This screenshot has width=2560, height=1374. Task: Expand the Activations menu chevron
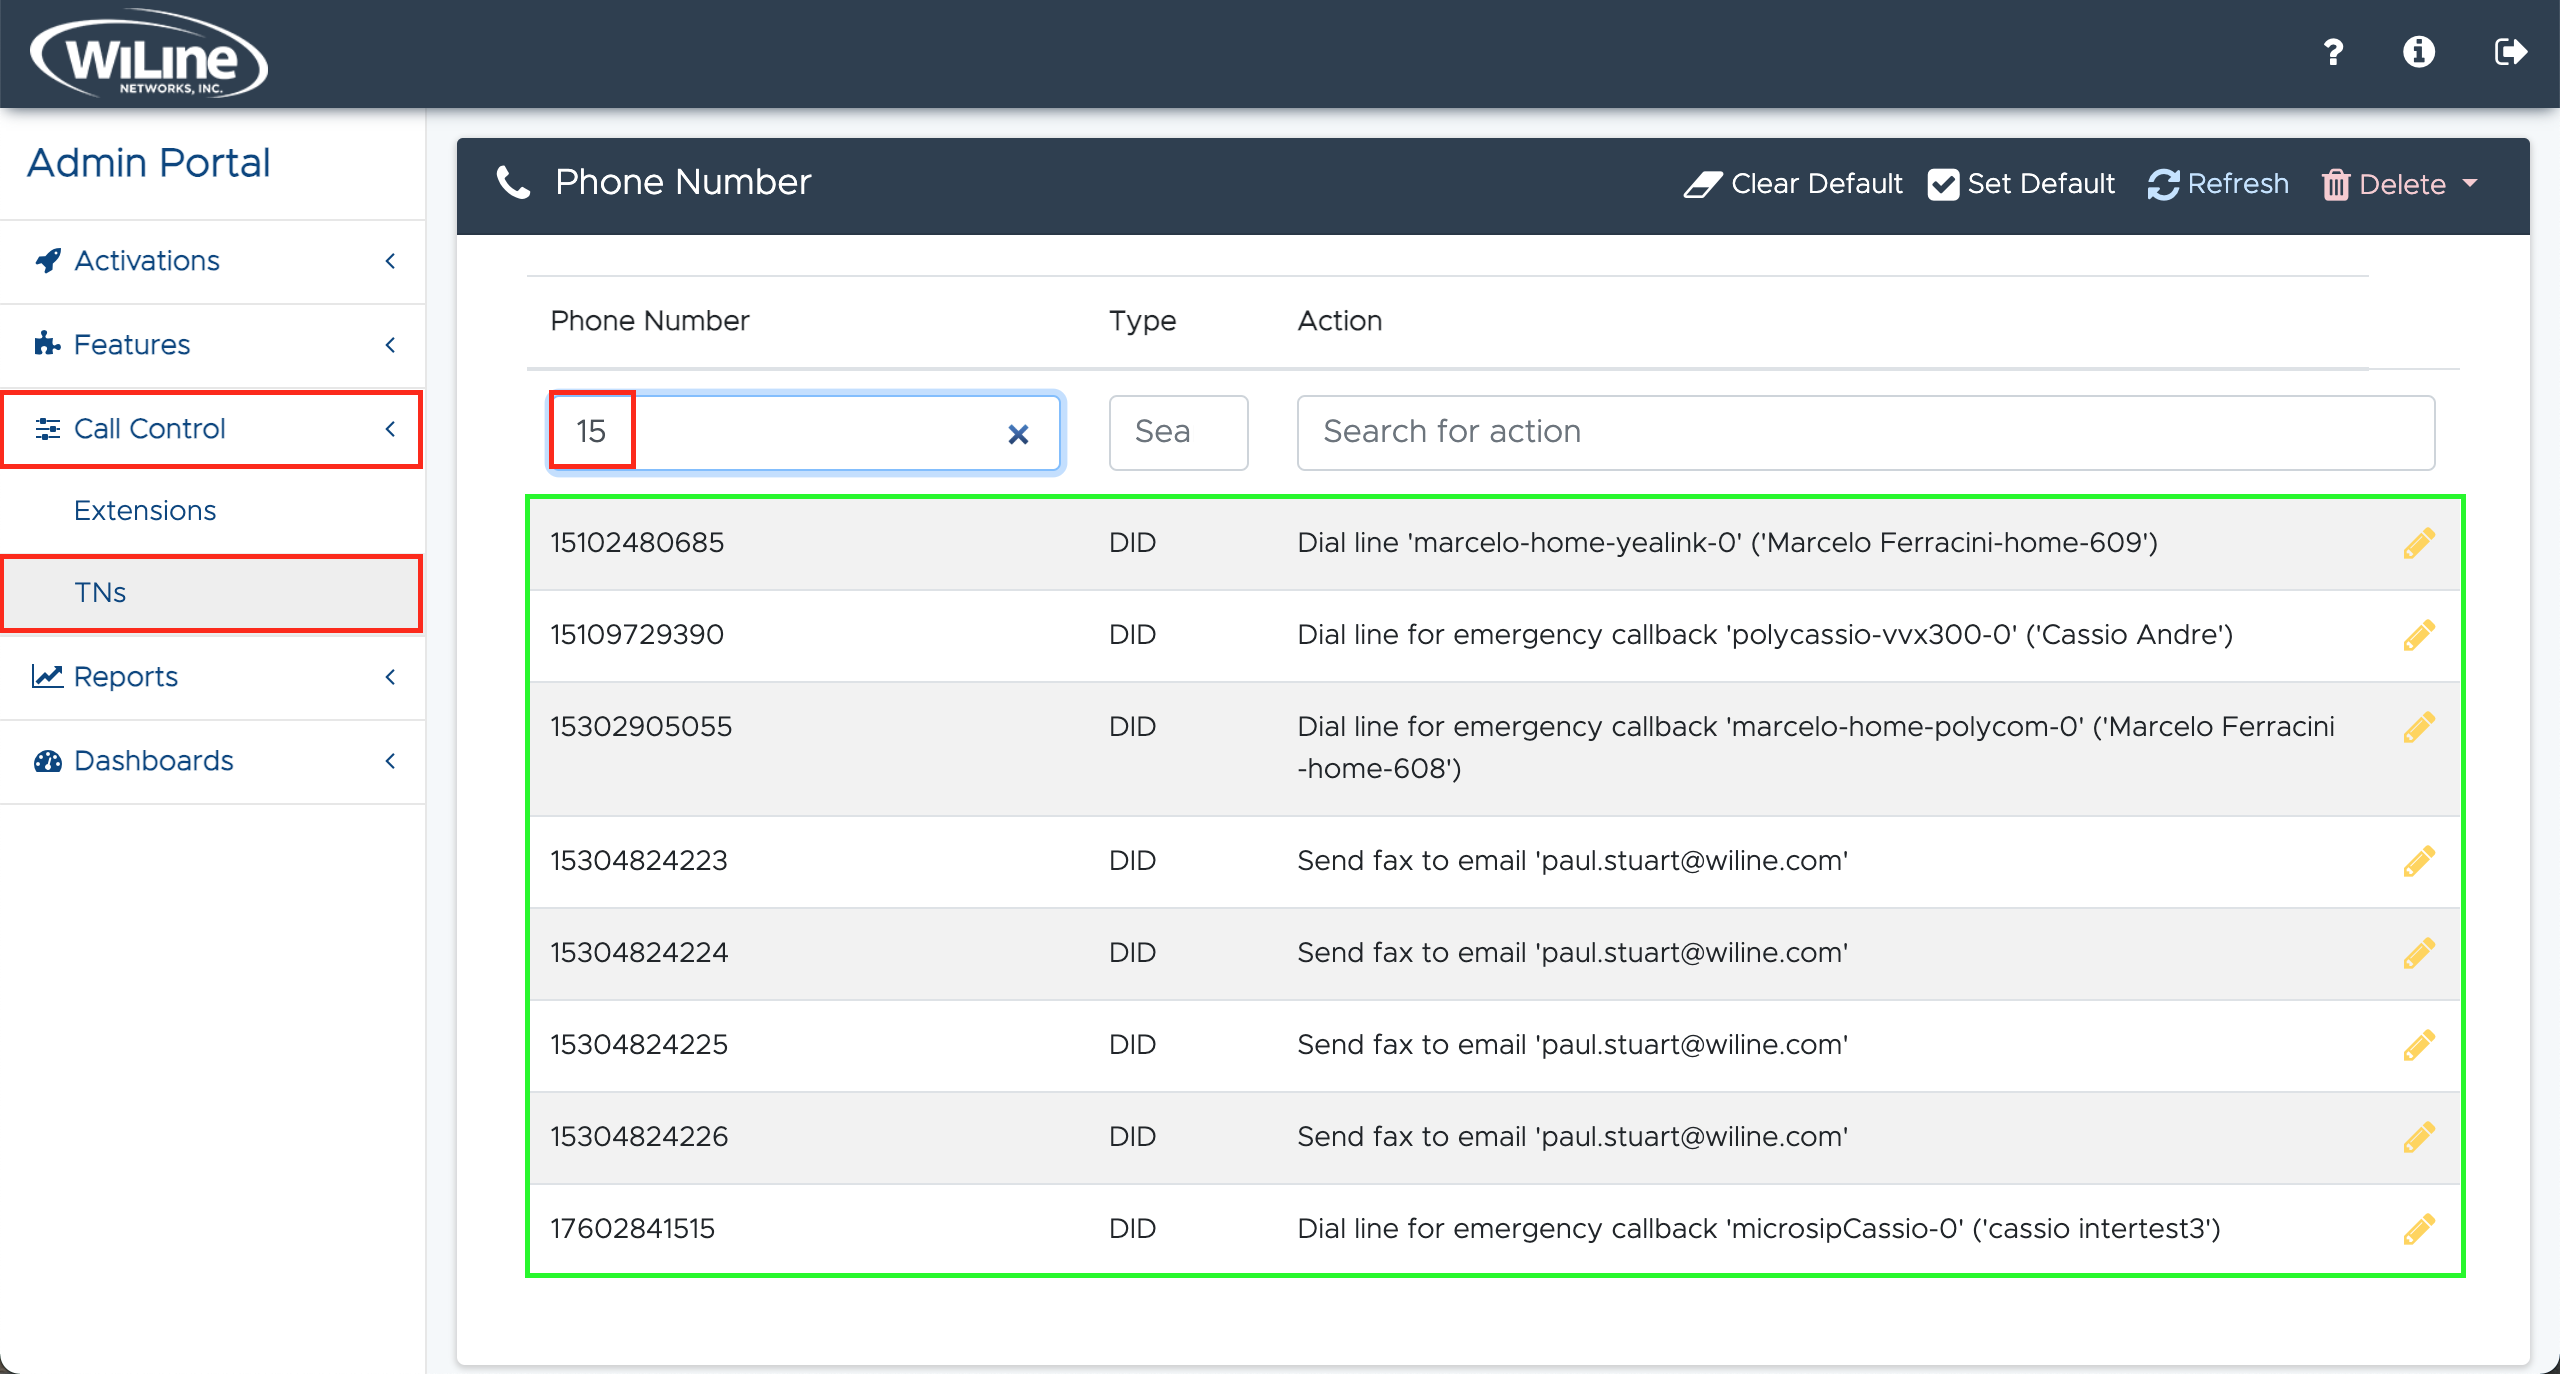(x=390, y=261)
